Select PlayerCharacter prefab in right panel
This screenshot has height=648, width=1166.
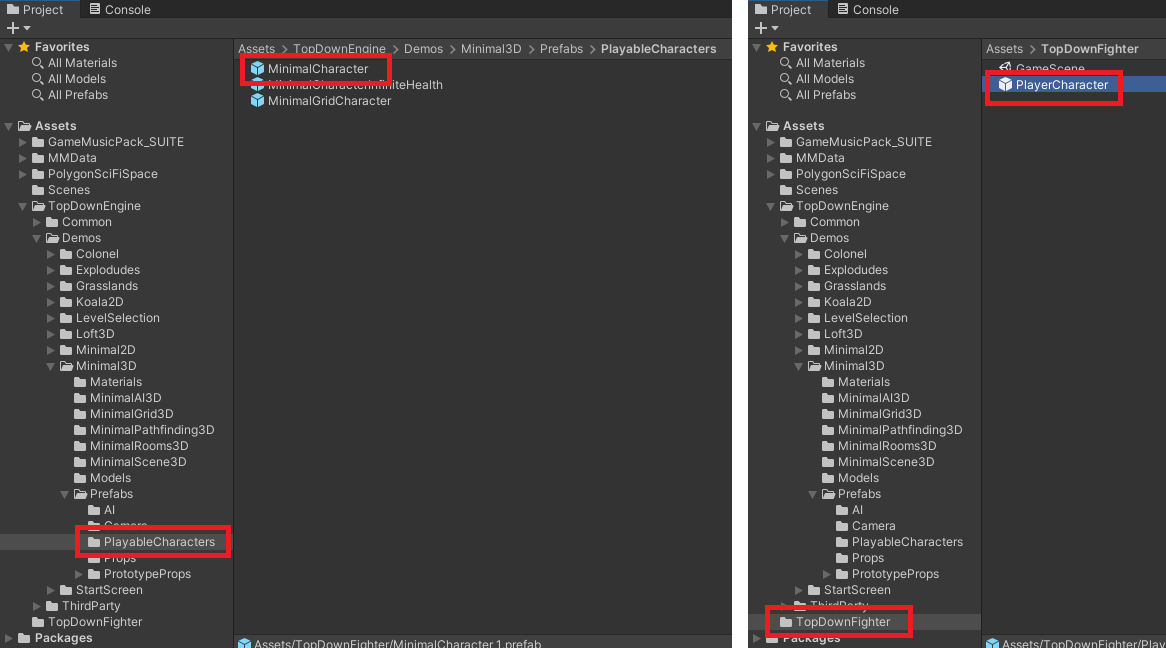coord(1061,85)
